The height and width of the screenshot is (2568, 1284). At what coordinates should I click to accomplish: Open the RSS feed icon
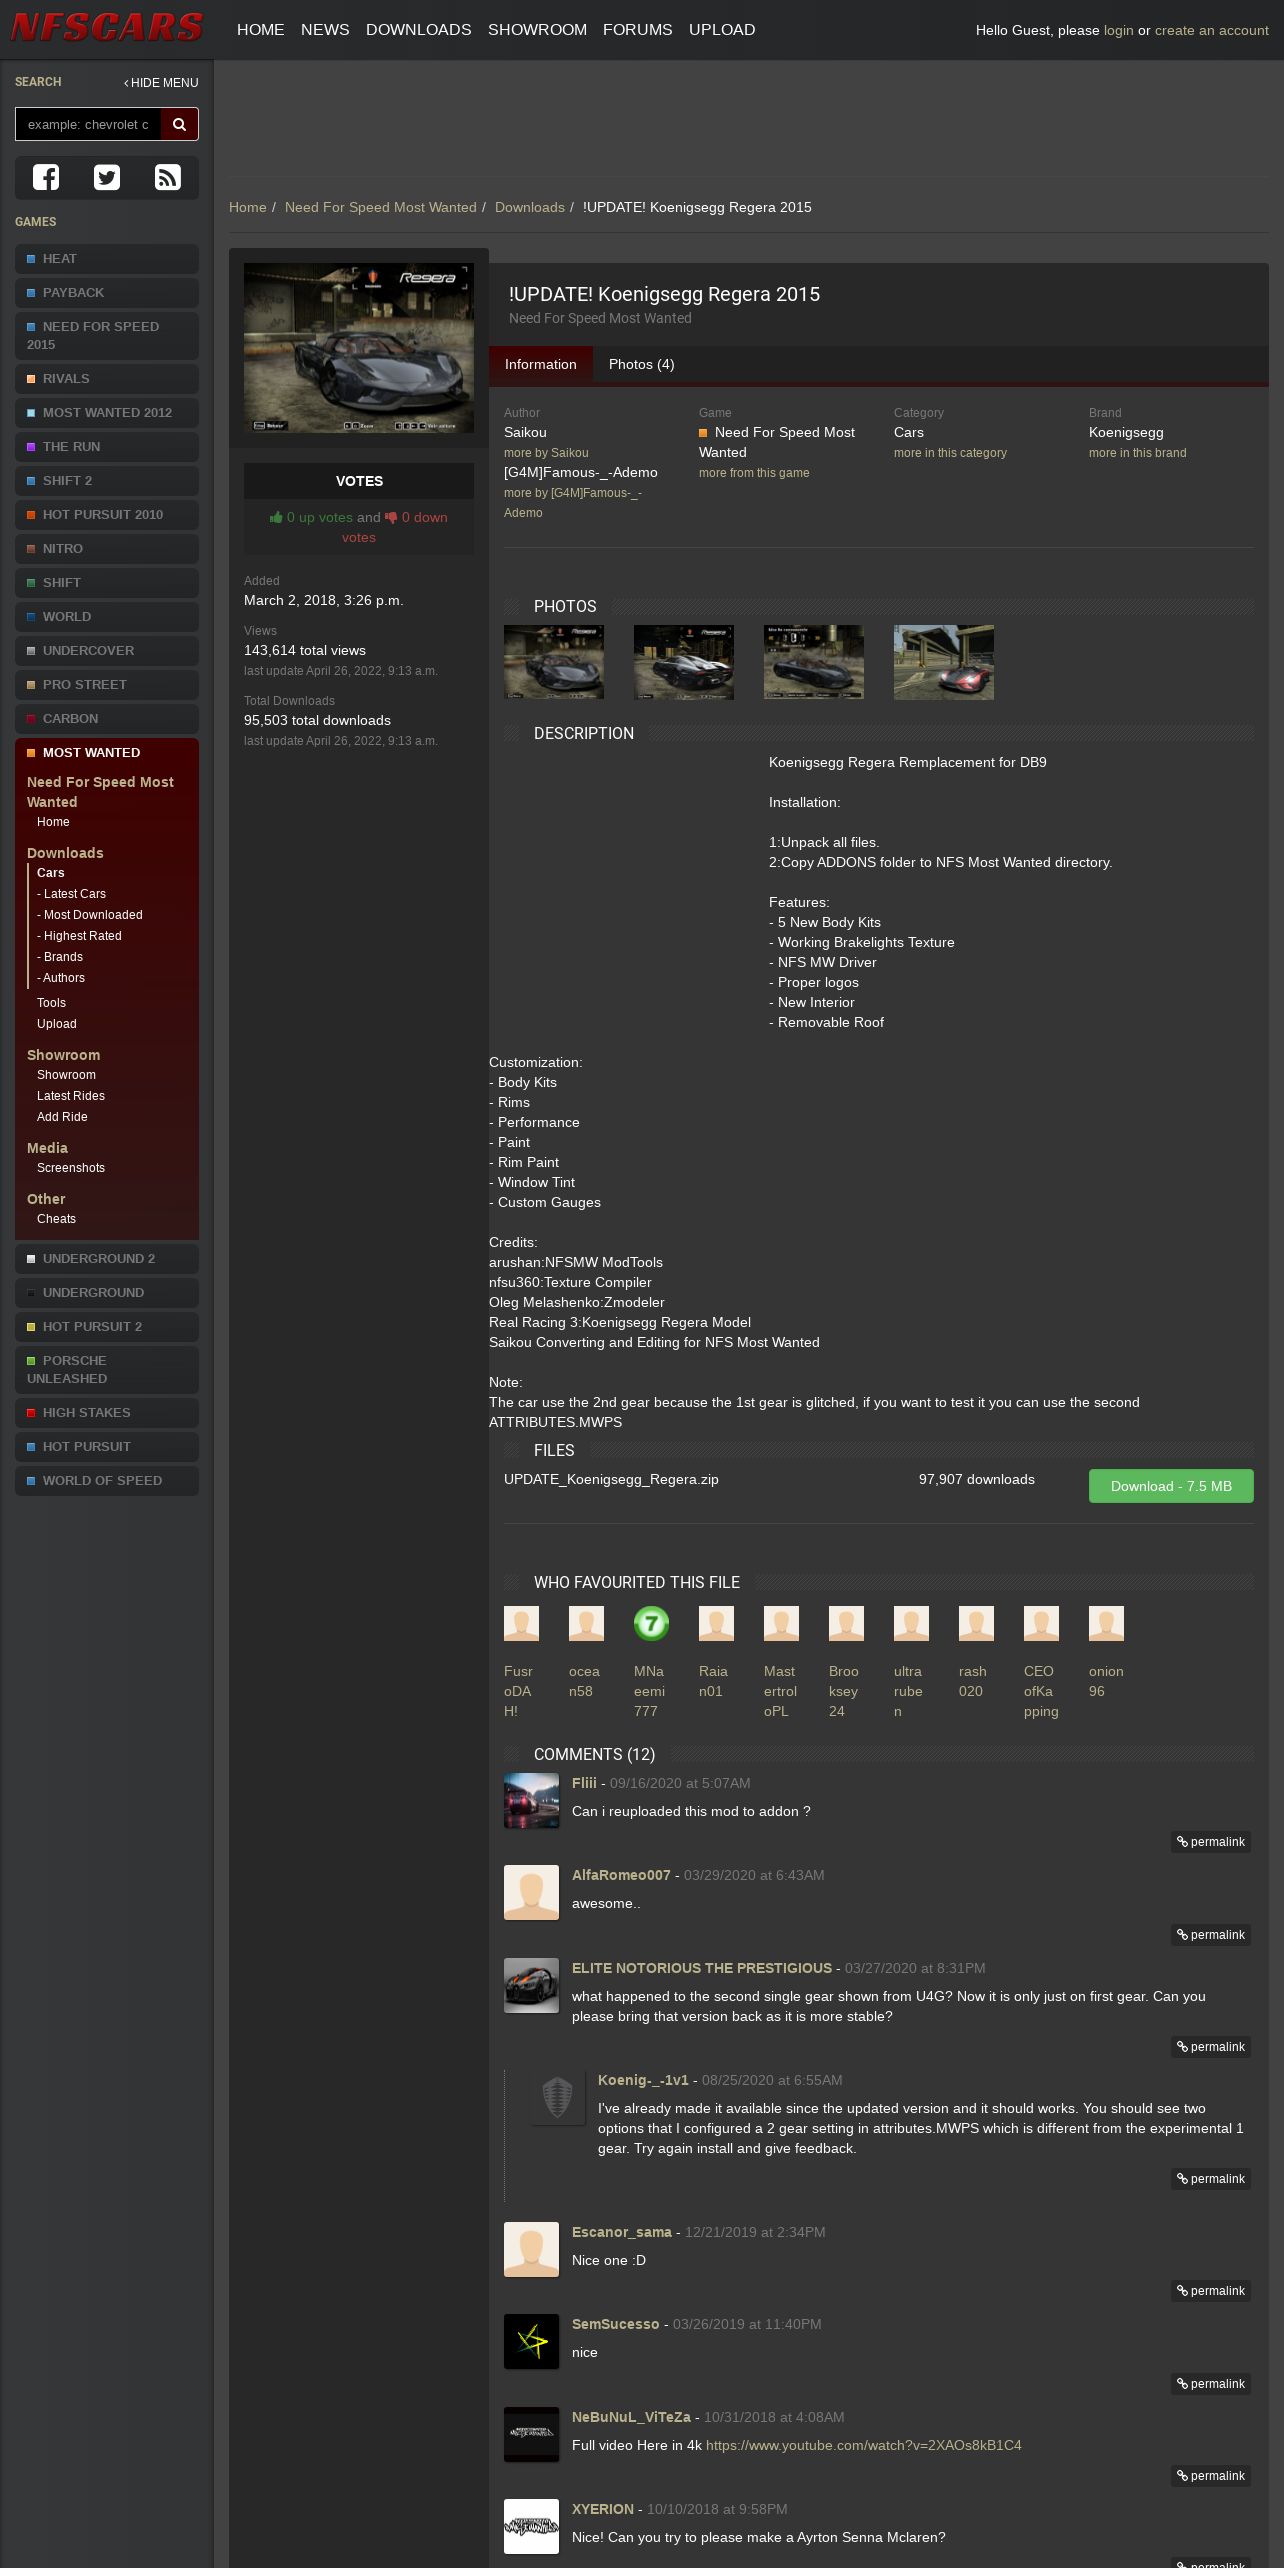tap(168, 177)
